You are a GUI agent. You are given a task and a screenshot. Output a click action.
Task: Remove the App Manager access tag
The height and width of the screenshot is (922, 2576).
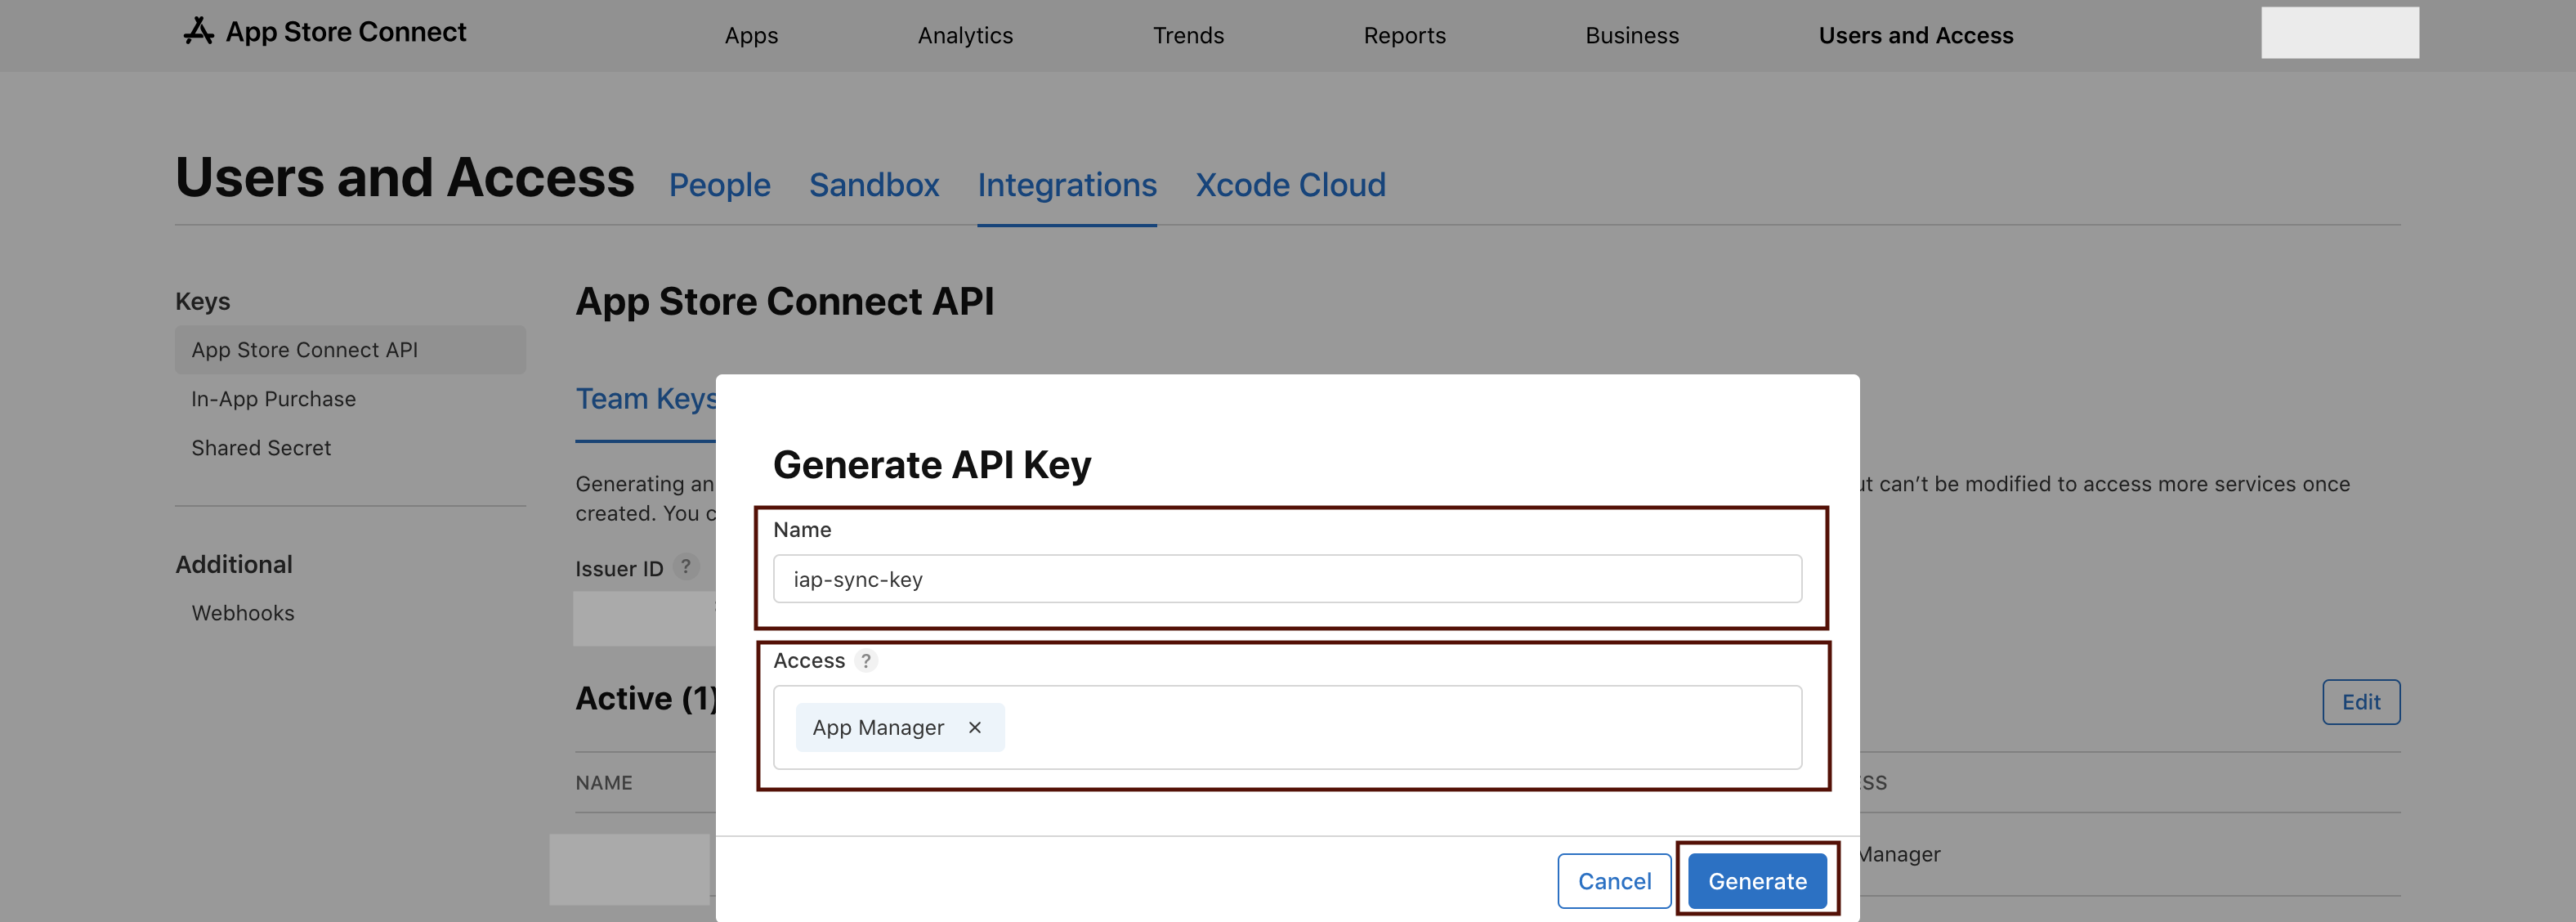975,727
